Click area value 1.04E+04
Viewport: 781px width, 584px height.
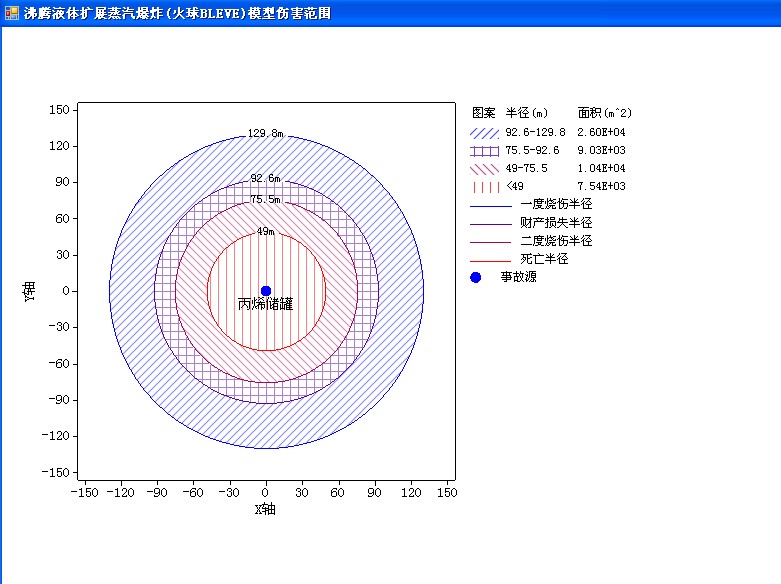pos(601,168)
